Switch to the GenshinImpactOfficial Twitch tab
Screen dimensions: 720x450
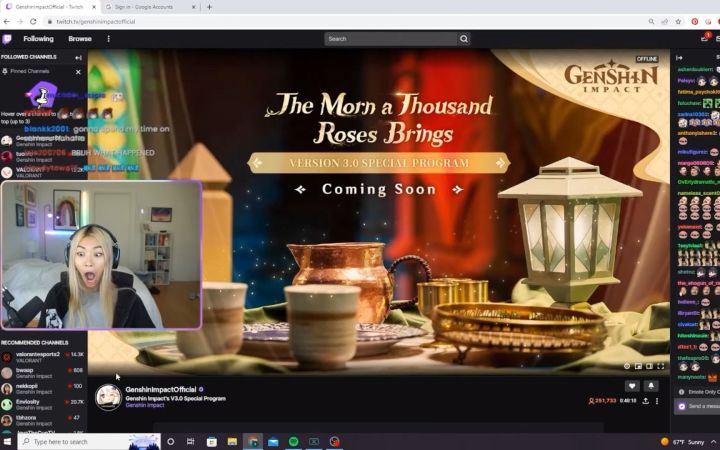[x=51, y=7]
